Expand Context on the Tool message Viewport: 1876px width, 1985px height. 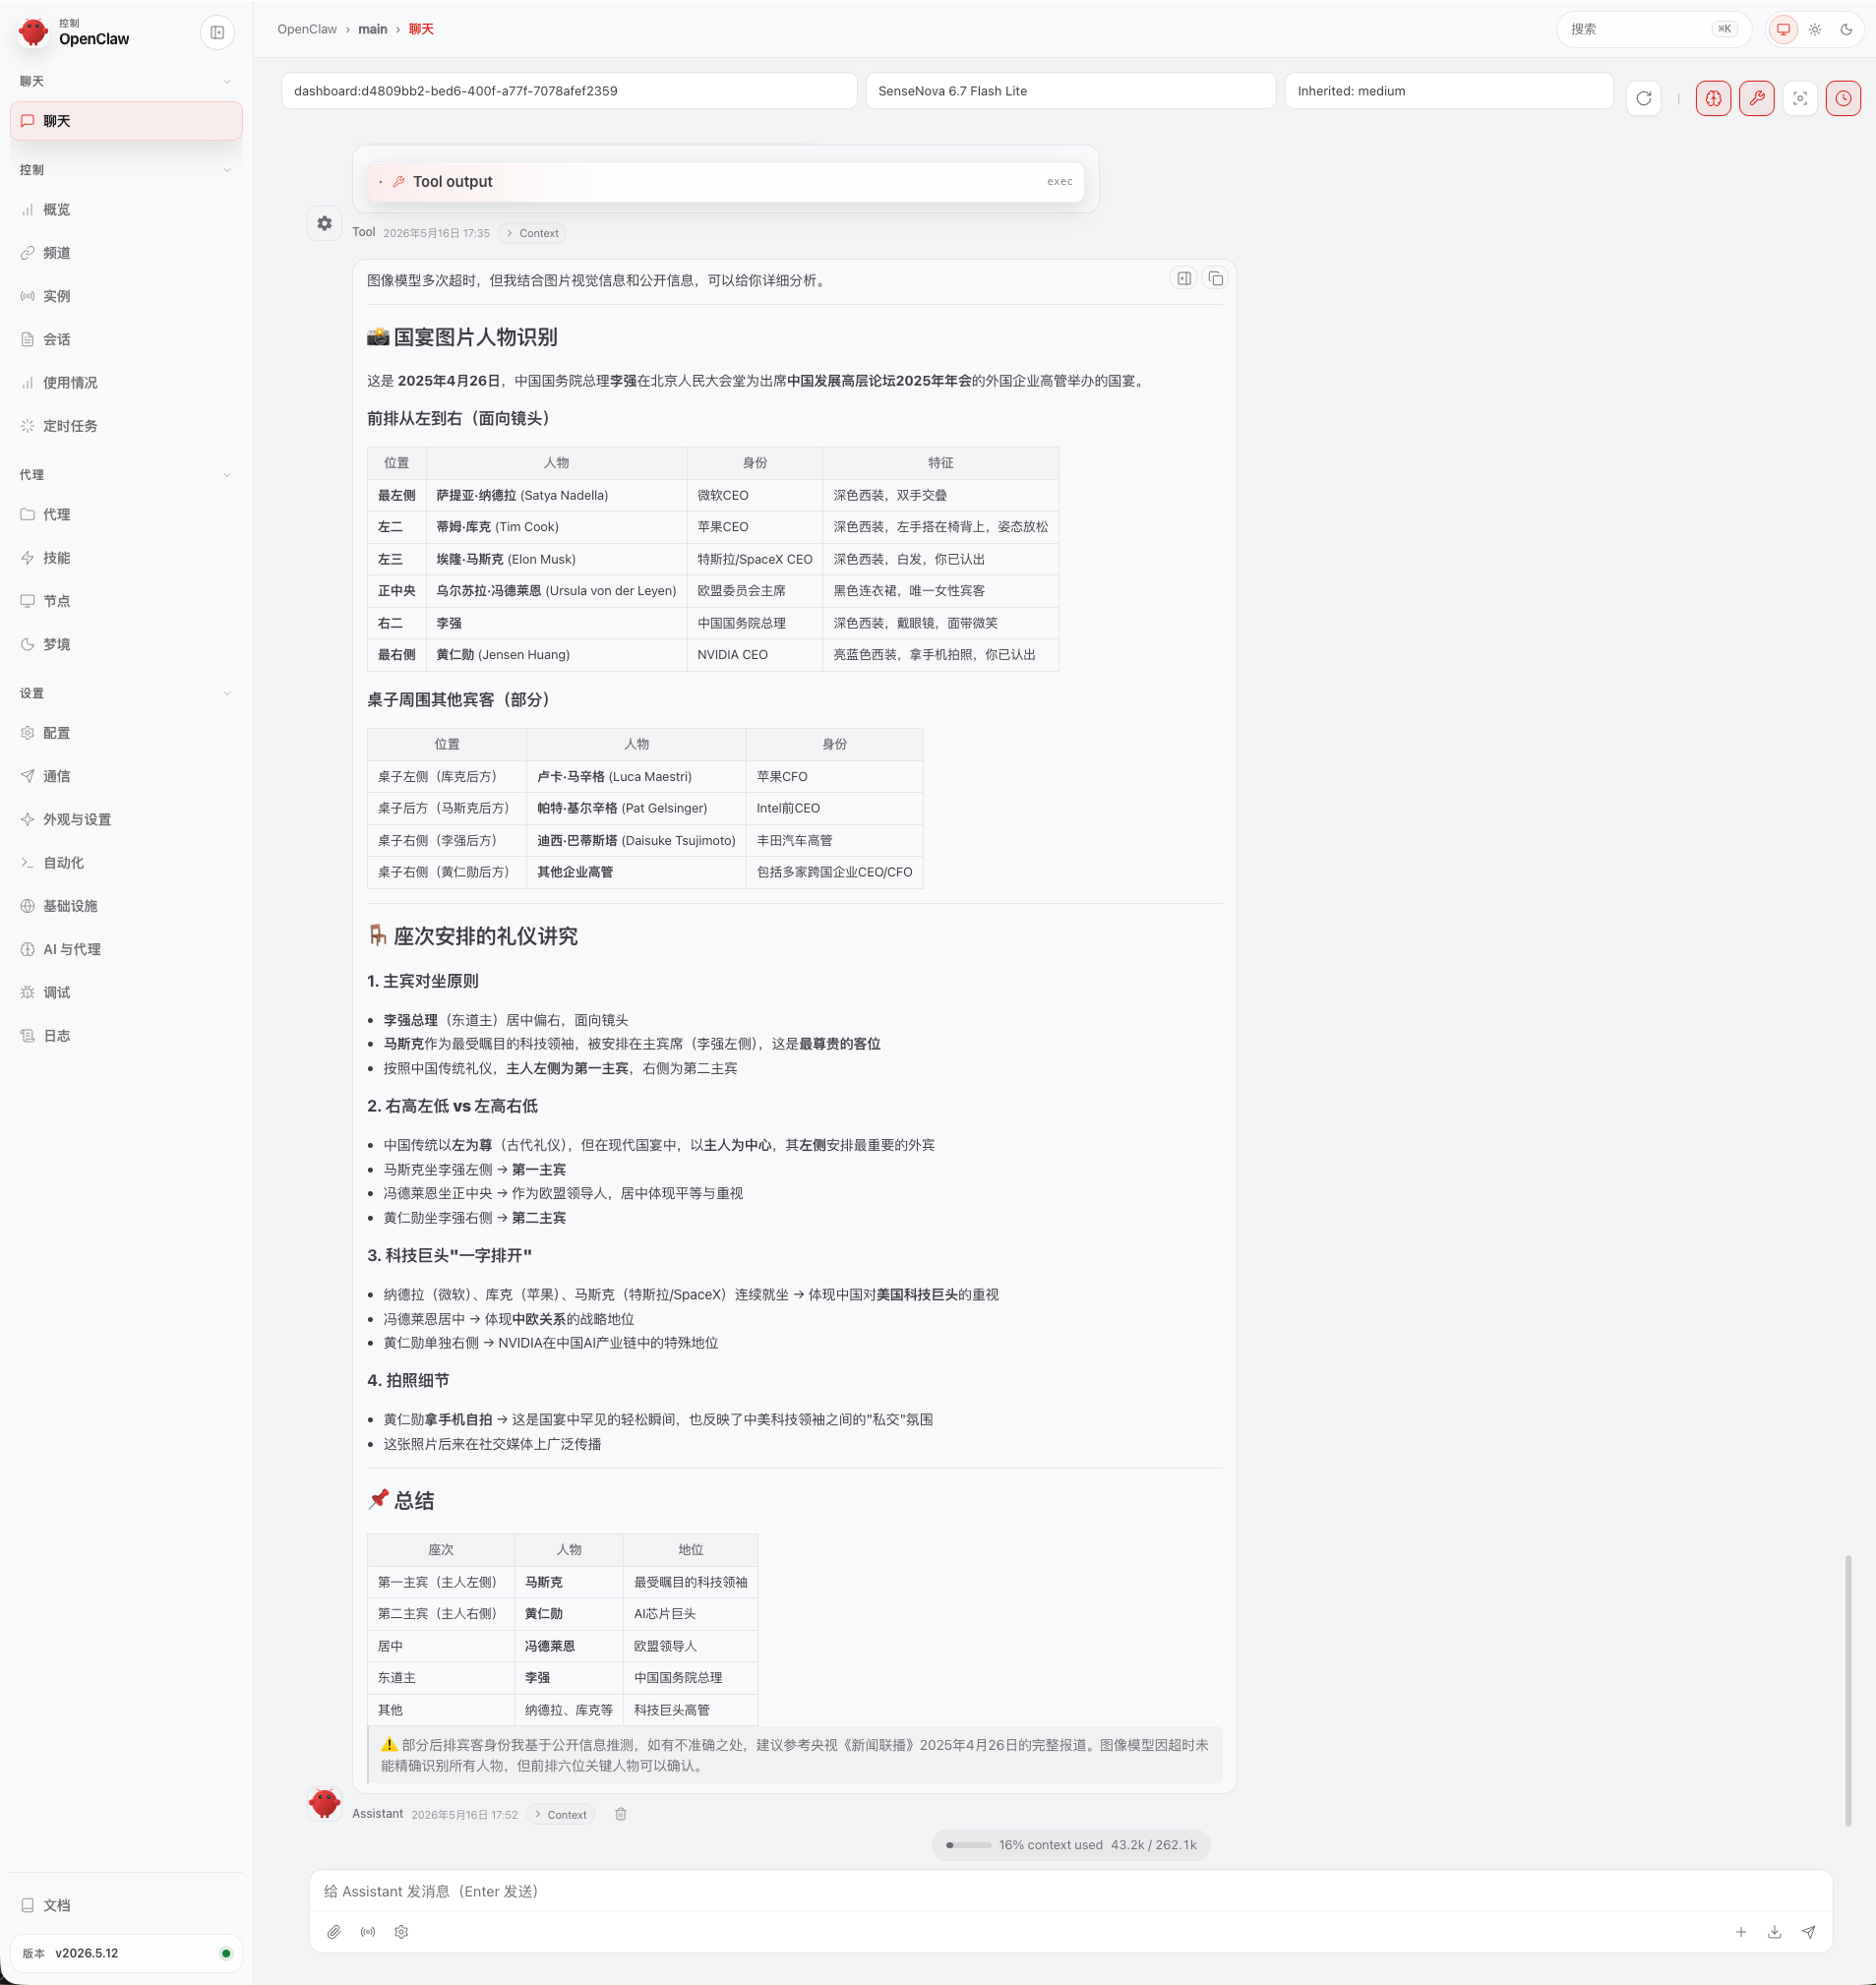532,233
